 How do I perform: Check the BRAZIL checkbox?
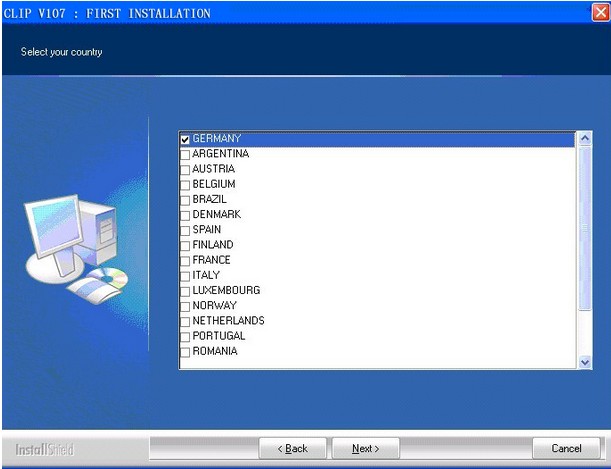click(x=185, y=200)
